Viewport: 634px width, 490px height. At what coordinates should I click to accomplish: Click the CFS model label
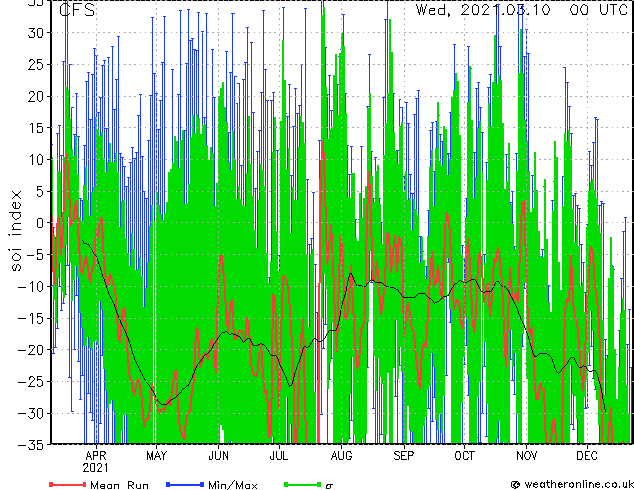[x=77, y=10]
